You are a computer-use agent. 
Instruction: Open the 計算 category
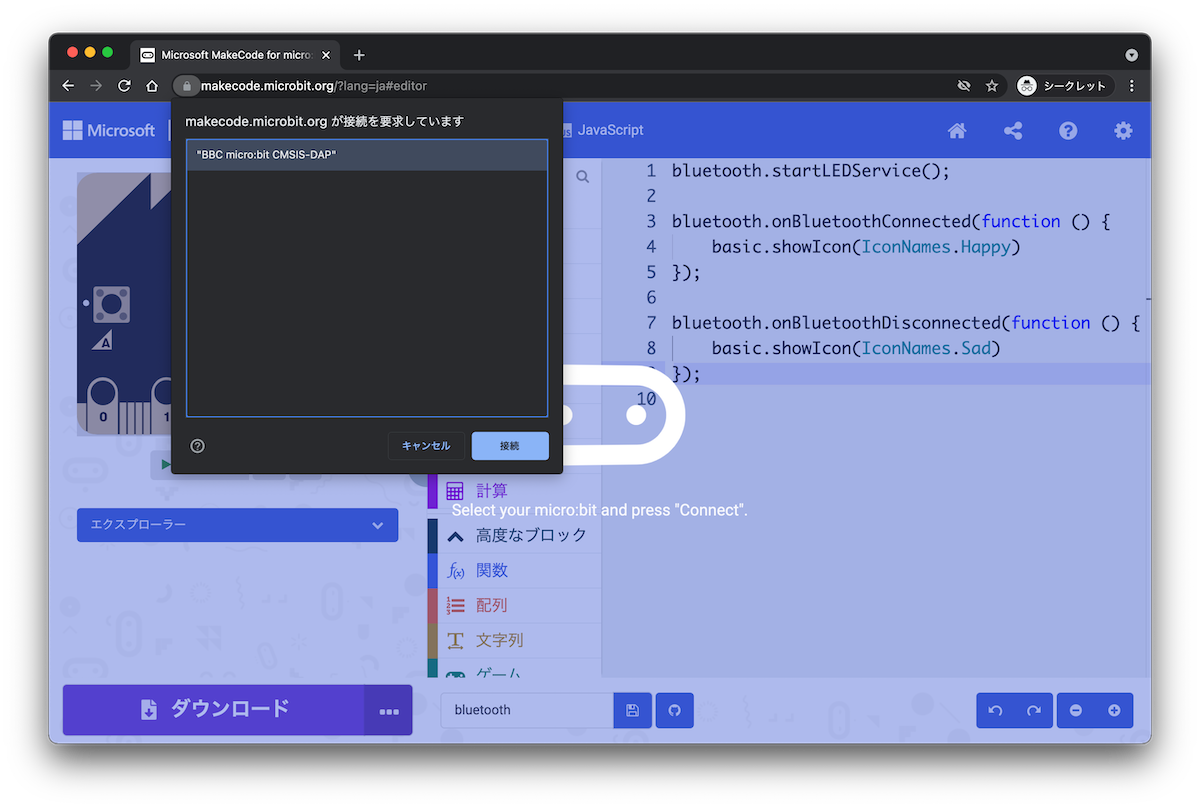[x=514, y=491]
